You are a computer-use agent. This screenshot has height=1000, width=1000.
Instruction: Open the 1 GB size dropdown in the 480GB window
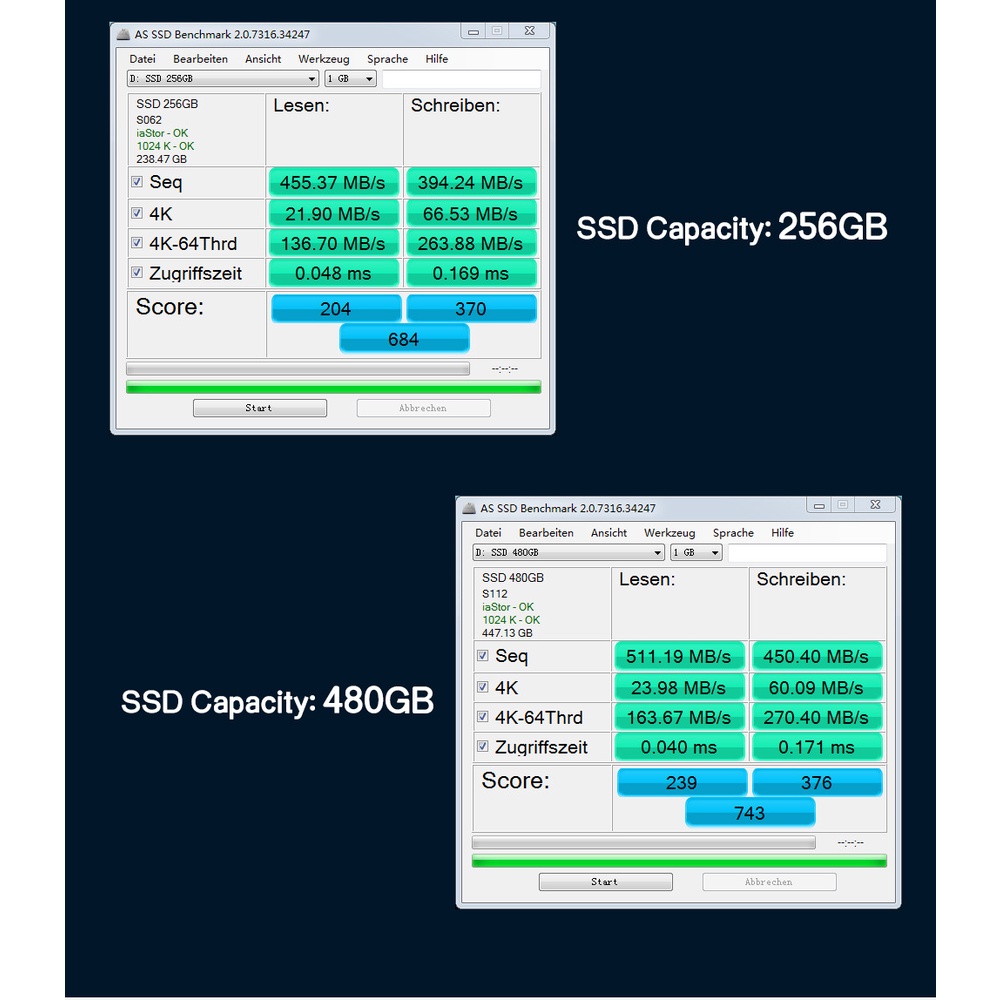tap(696, 552)
